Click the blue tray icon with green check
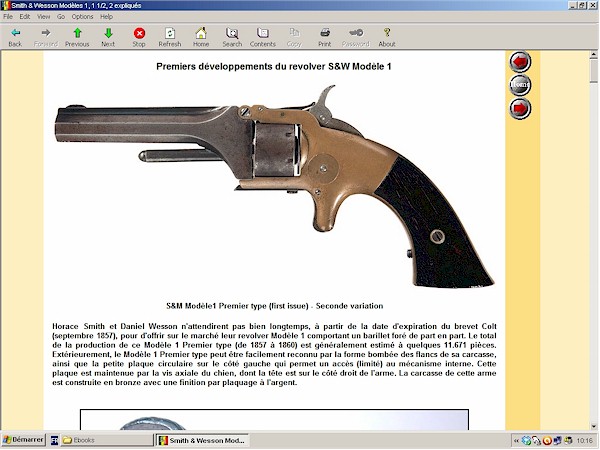 coord(527,441)
